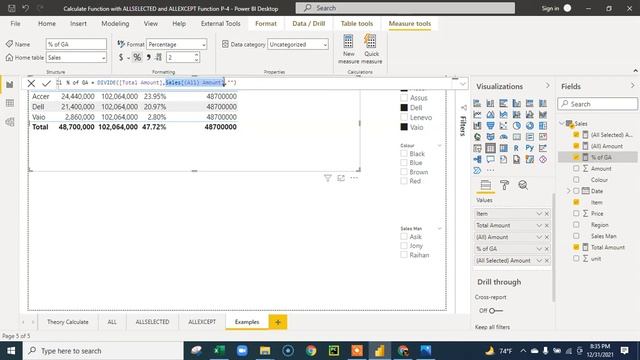Open the File menu
The image size is (640, 360).
pos(16,24)
